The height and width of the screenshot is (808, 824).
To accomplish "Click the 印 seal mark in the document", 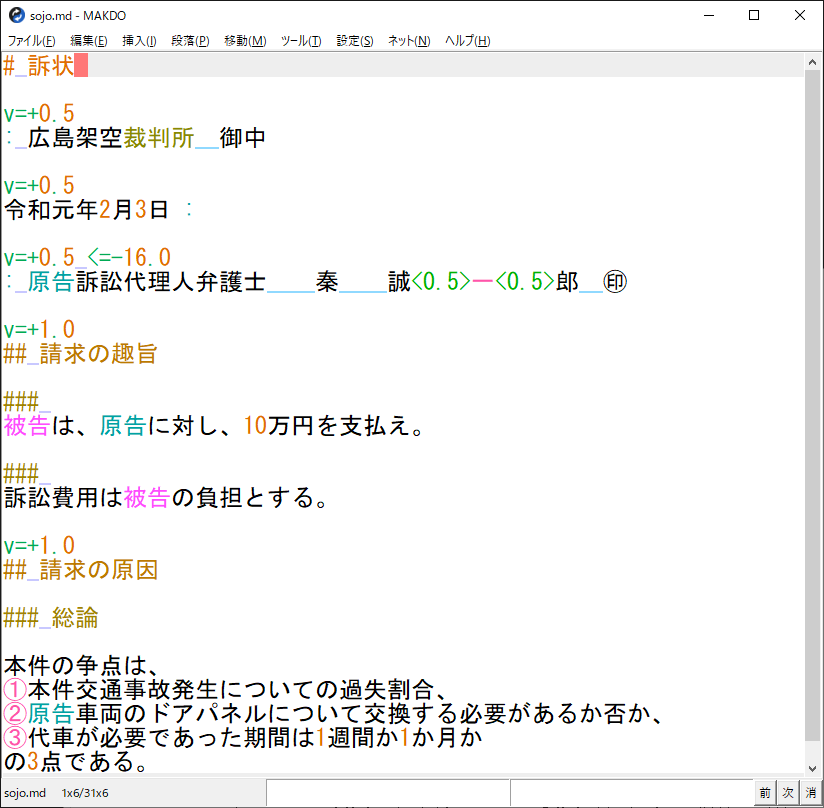I will tap(617, 281).
